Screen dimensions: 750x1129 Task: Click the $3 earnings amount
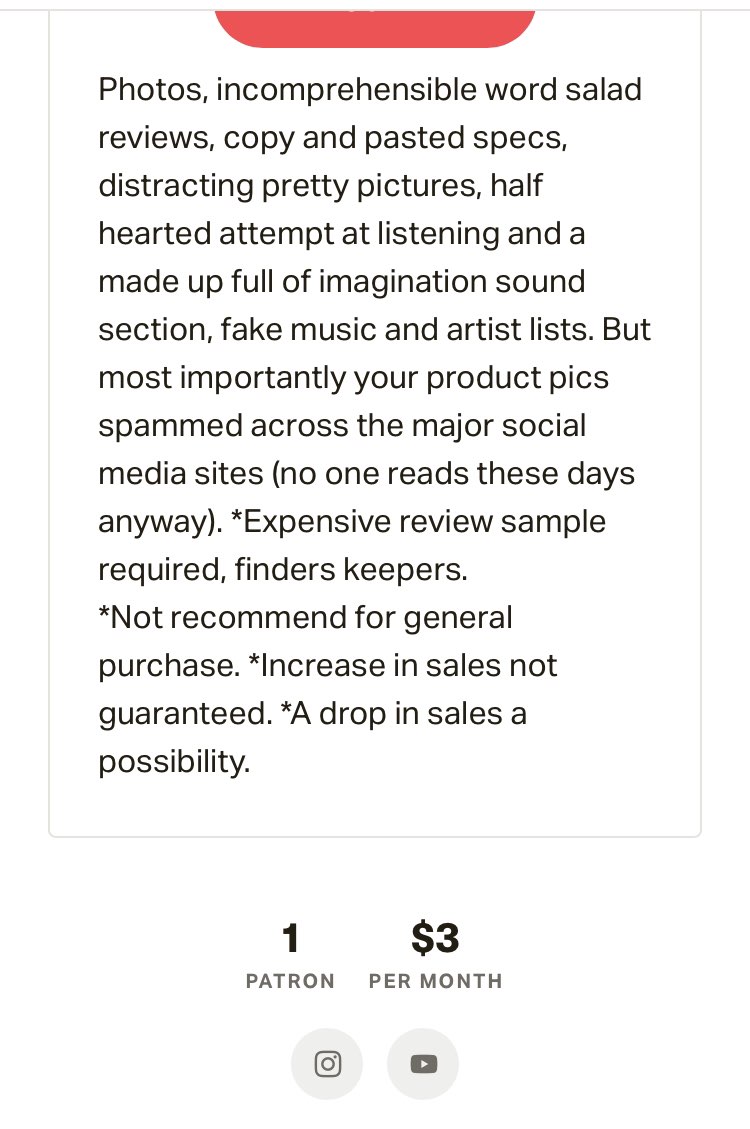click(435, 938)
